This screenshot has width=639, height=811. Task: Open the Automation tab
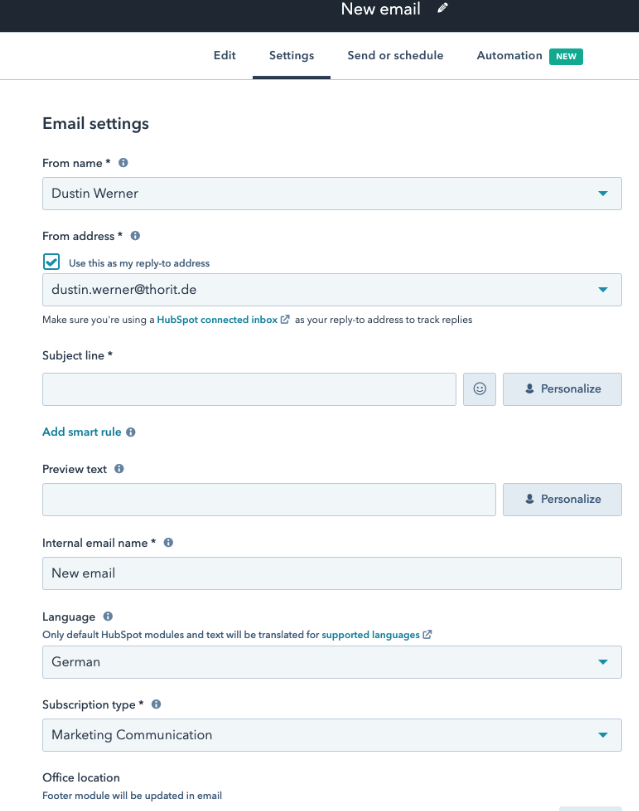click(509, 56)
